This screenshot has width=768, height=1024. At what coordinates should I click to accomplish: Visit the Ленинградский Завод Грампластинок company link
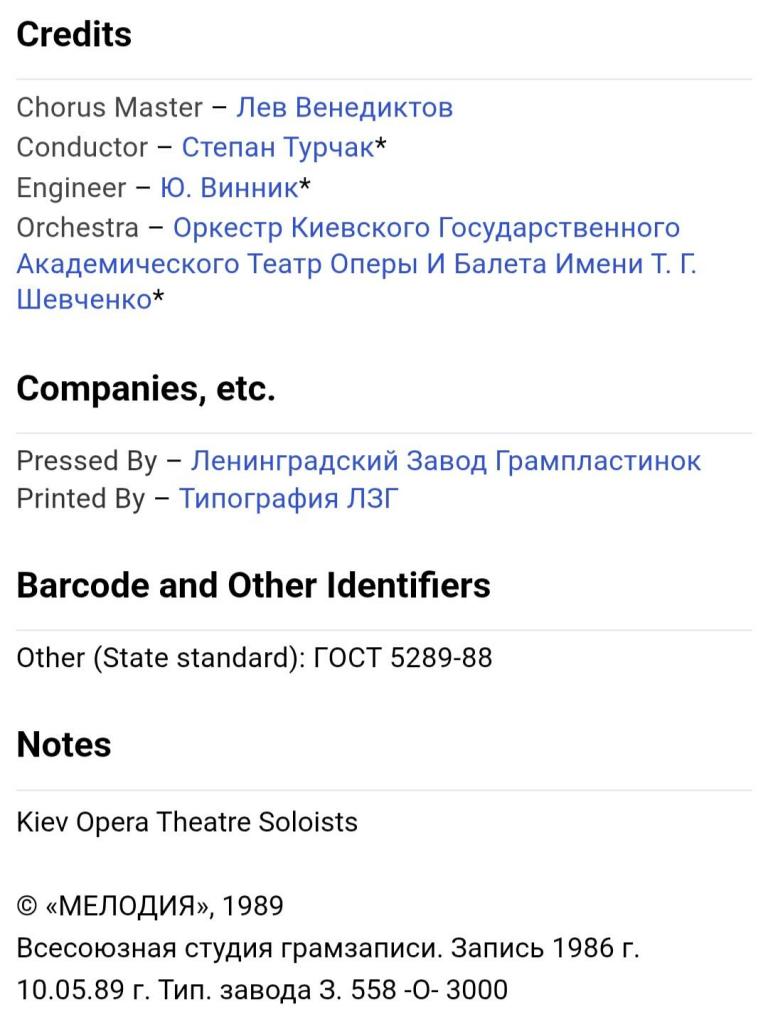click(x=445, y=461)
